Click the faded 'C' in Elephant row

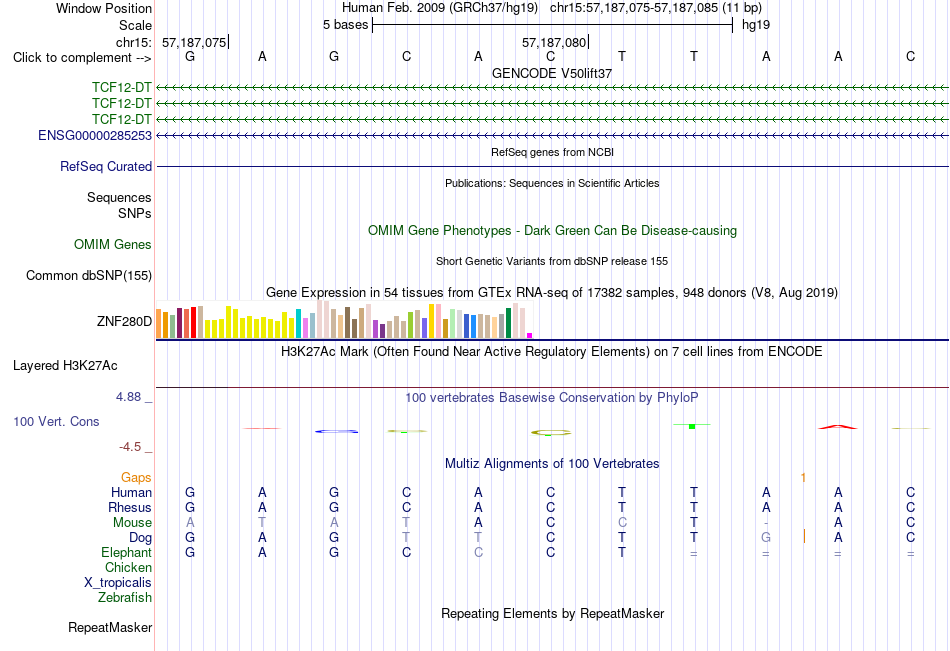(479, 552)
